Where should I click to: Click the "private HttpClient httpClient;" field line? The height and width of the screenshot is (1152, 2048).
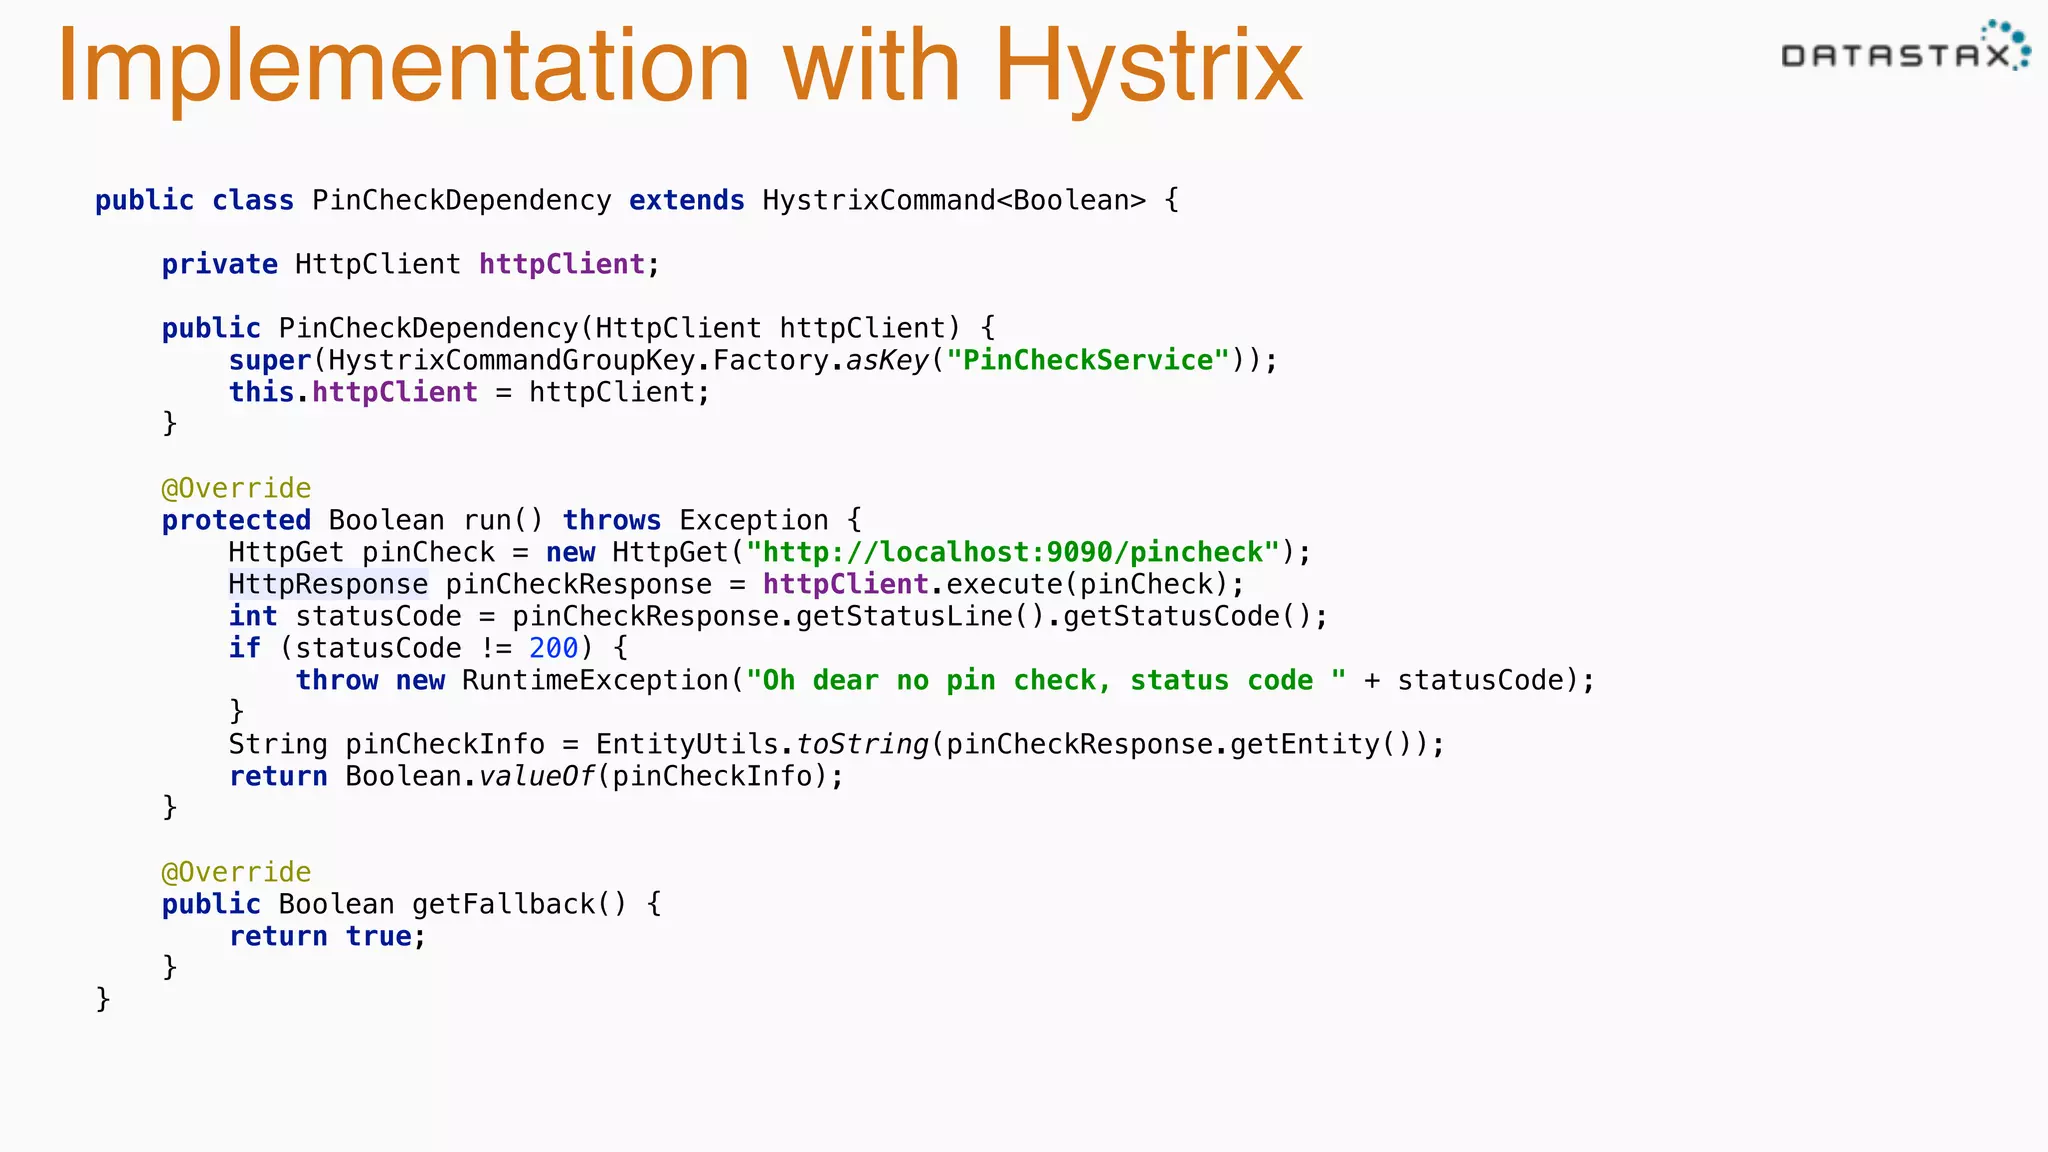click(411, 265)
